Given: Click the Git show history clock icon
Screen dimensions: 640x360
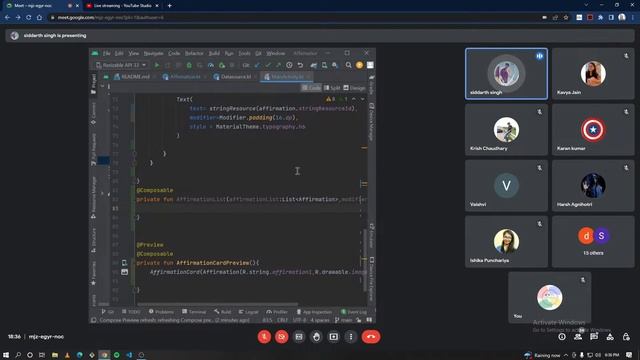Looking at the screenshot, I should (x=289, y=65).
